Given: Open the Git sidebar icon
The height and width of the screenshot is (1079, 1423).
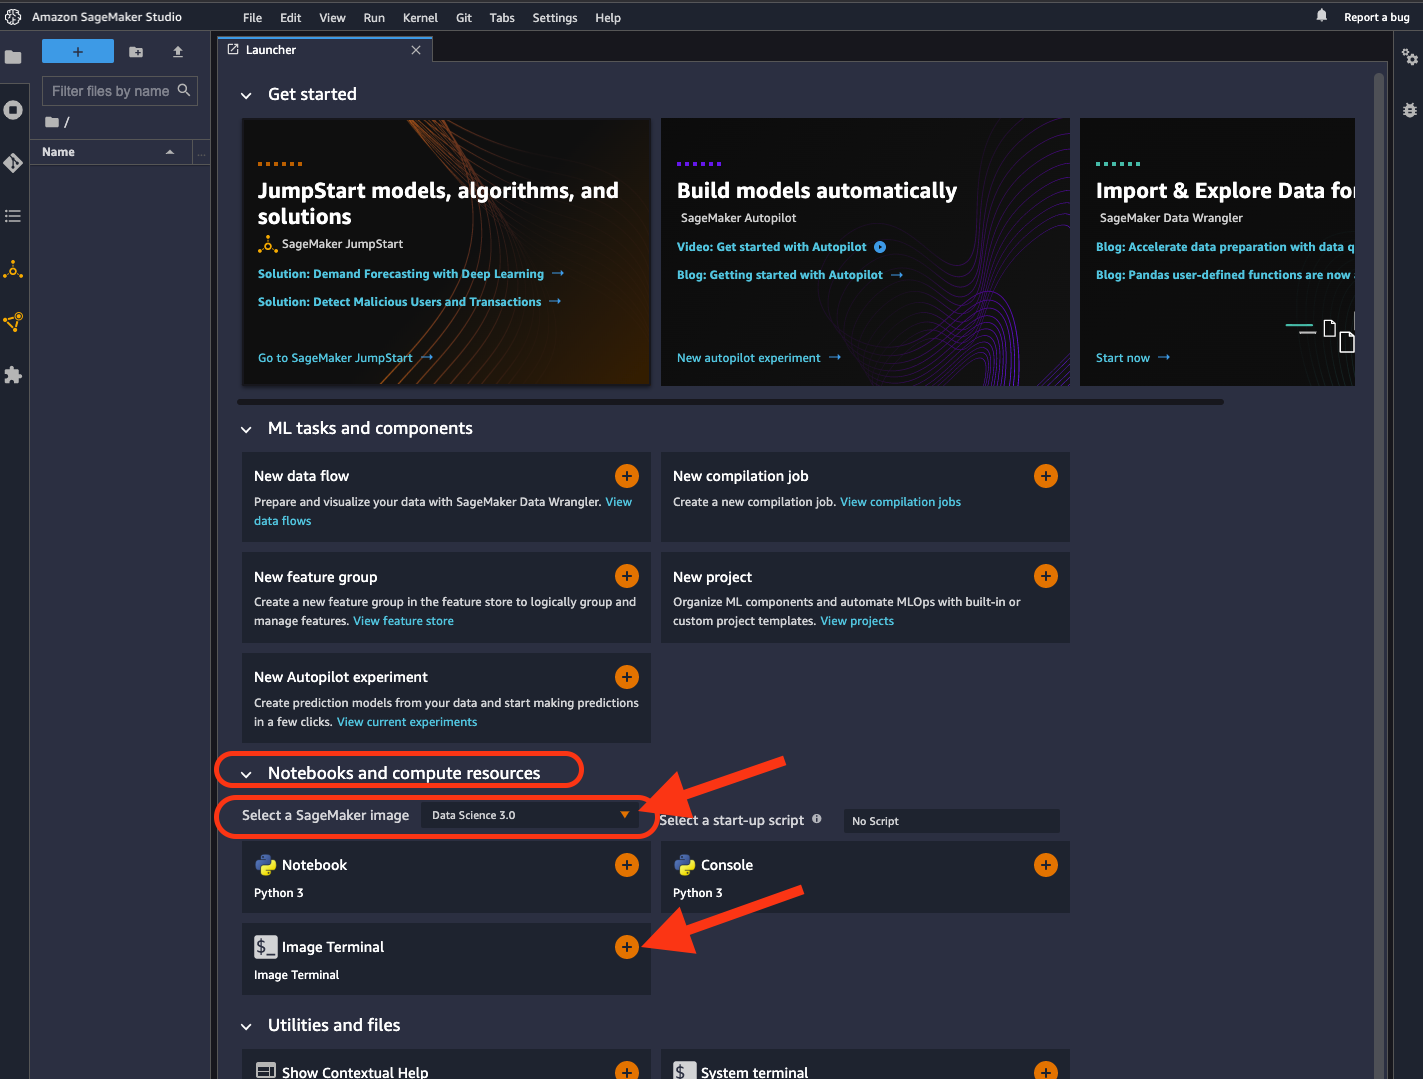Looking at the screenshot, I should (13, 163).
